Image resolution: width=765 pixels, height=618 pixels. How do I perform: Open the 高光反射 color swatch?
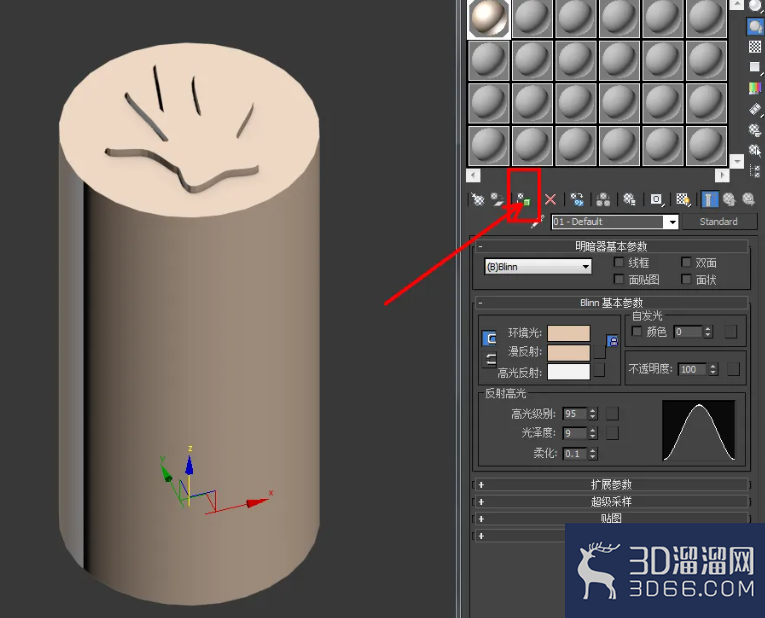(569, 372)
